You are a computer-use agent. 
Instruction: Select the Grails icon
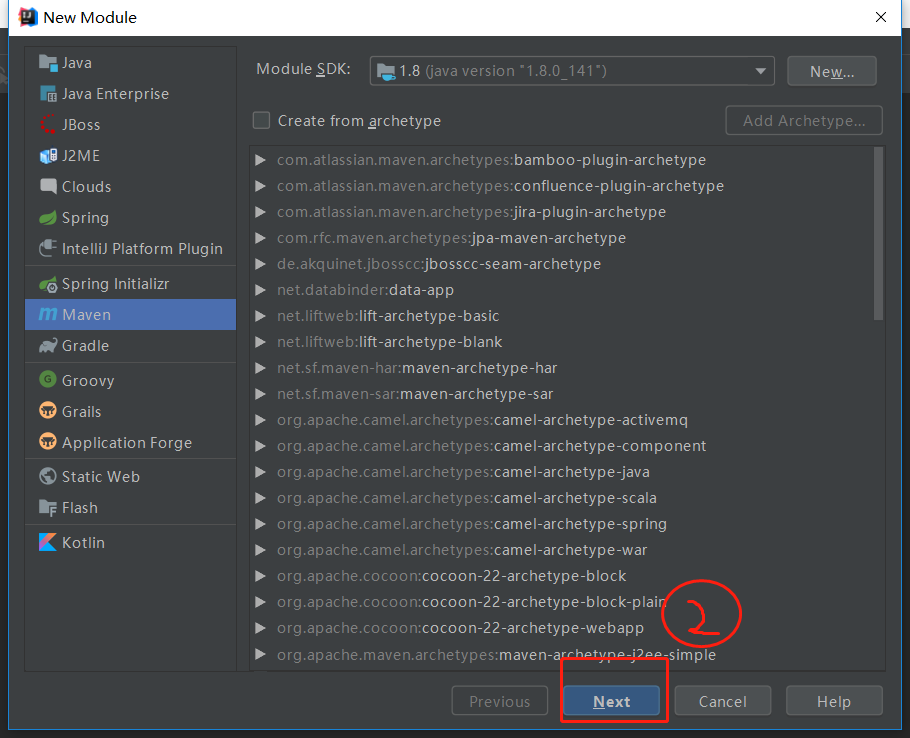[x=48, y=411]
